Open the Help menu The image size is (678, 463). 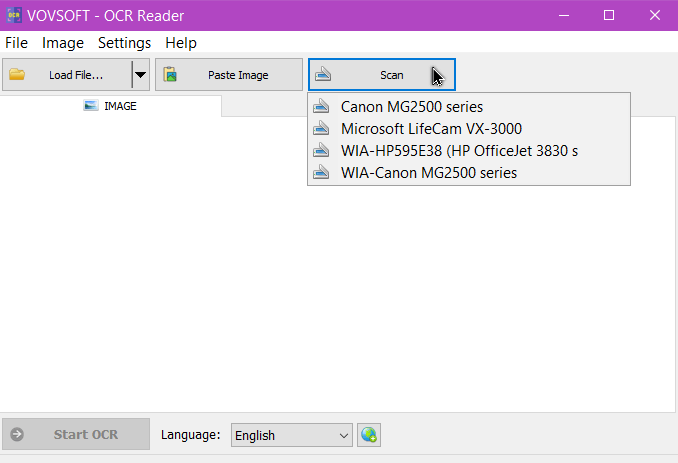point(181,43)
